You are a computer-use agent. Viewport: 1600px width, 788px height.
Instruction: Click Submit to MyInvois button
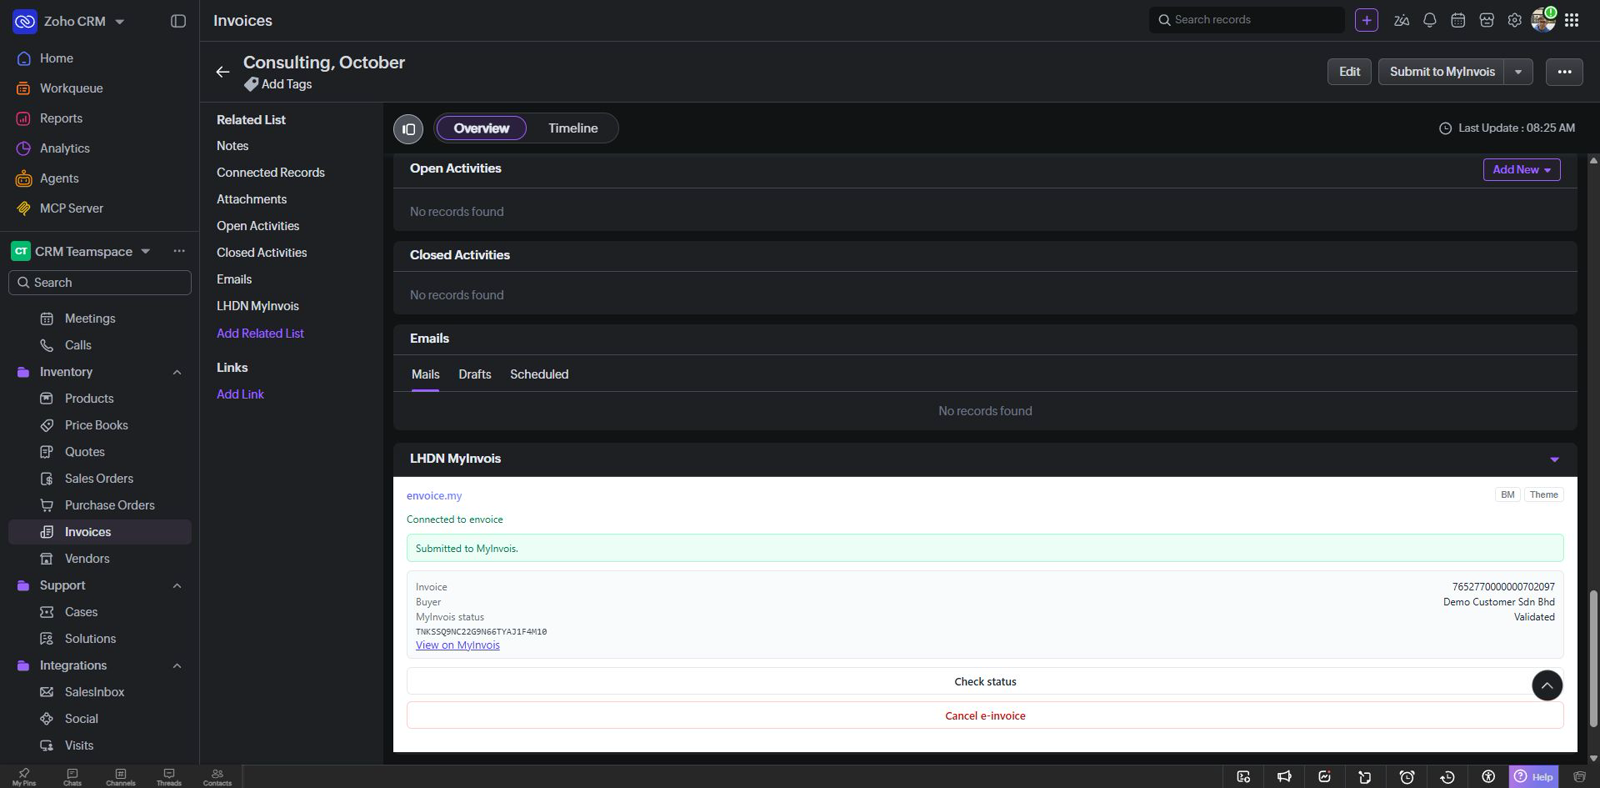click(1441, 72)
